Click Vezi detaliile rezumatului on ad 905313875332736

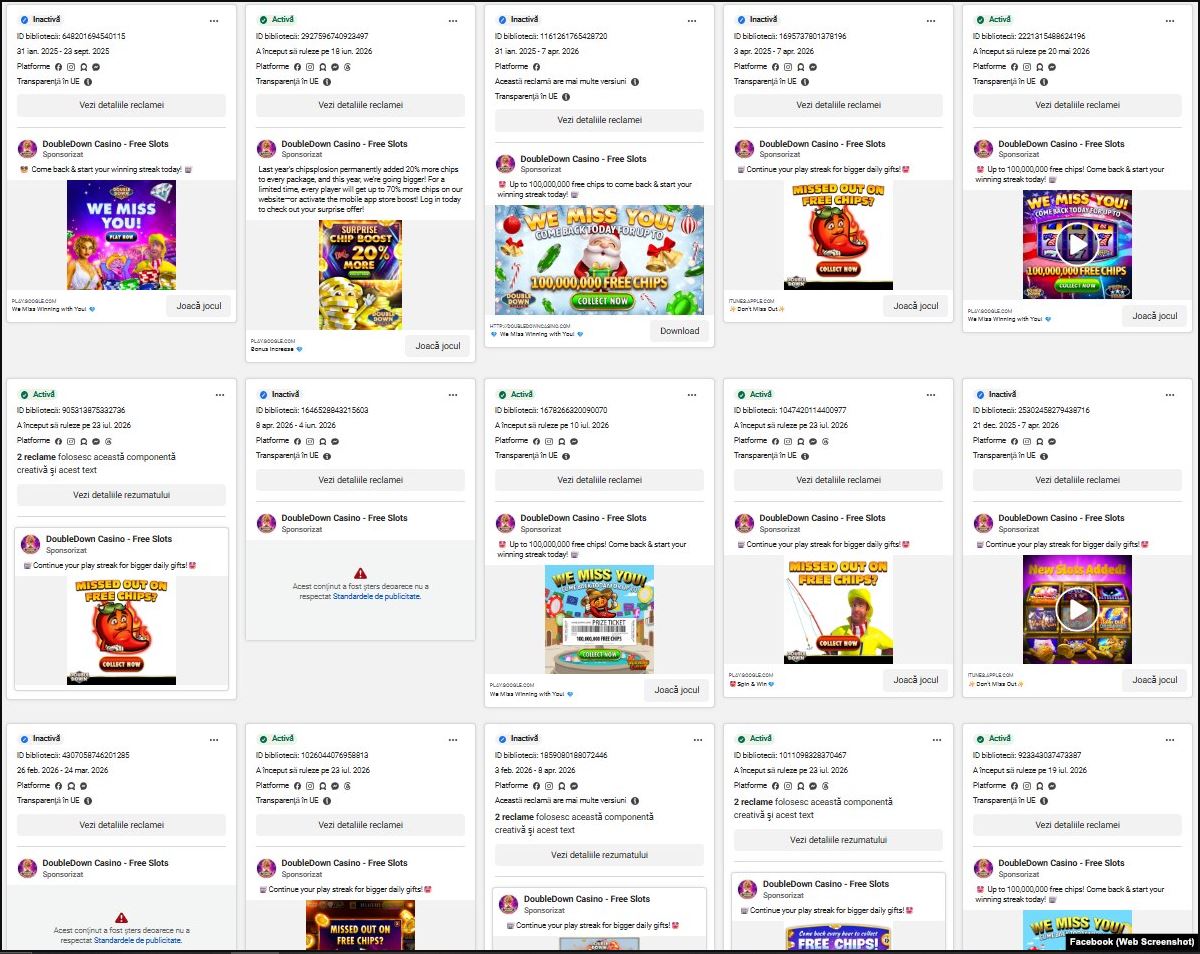[x=121, y=495]
